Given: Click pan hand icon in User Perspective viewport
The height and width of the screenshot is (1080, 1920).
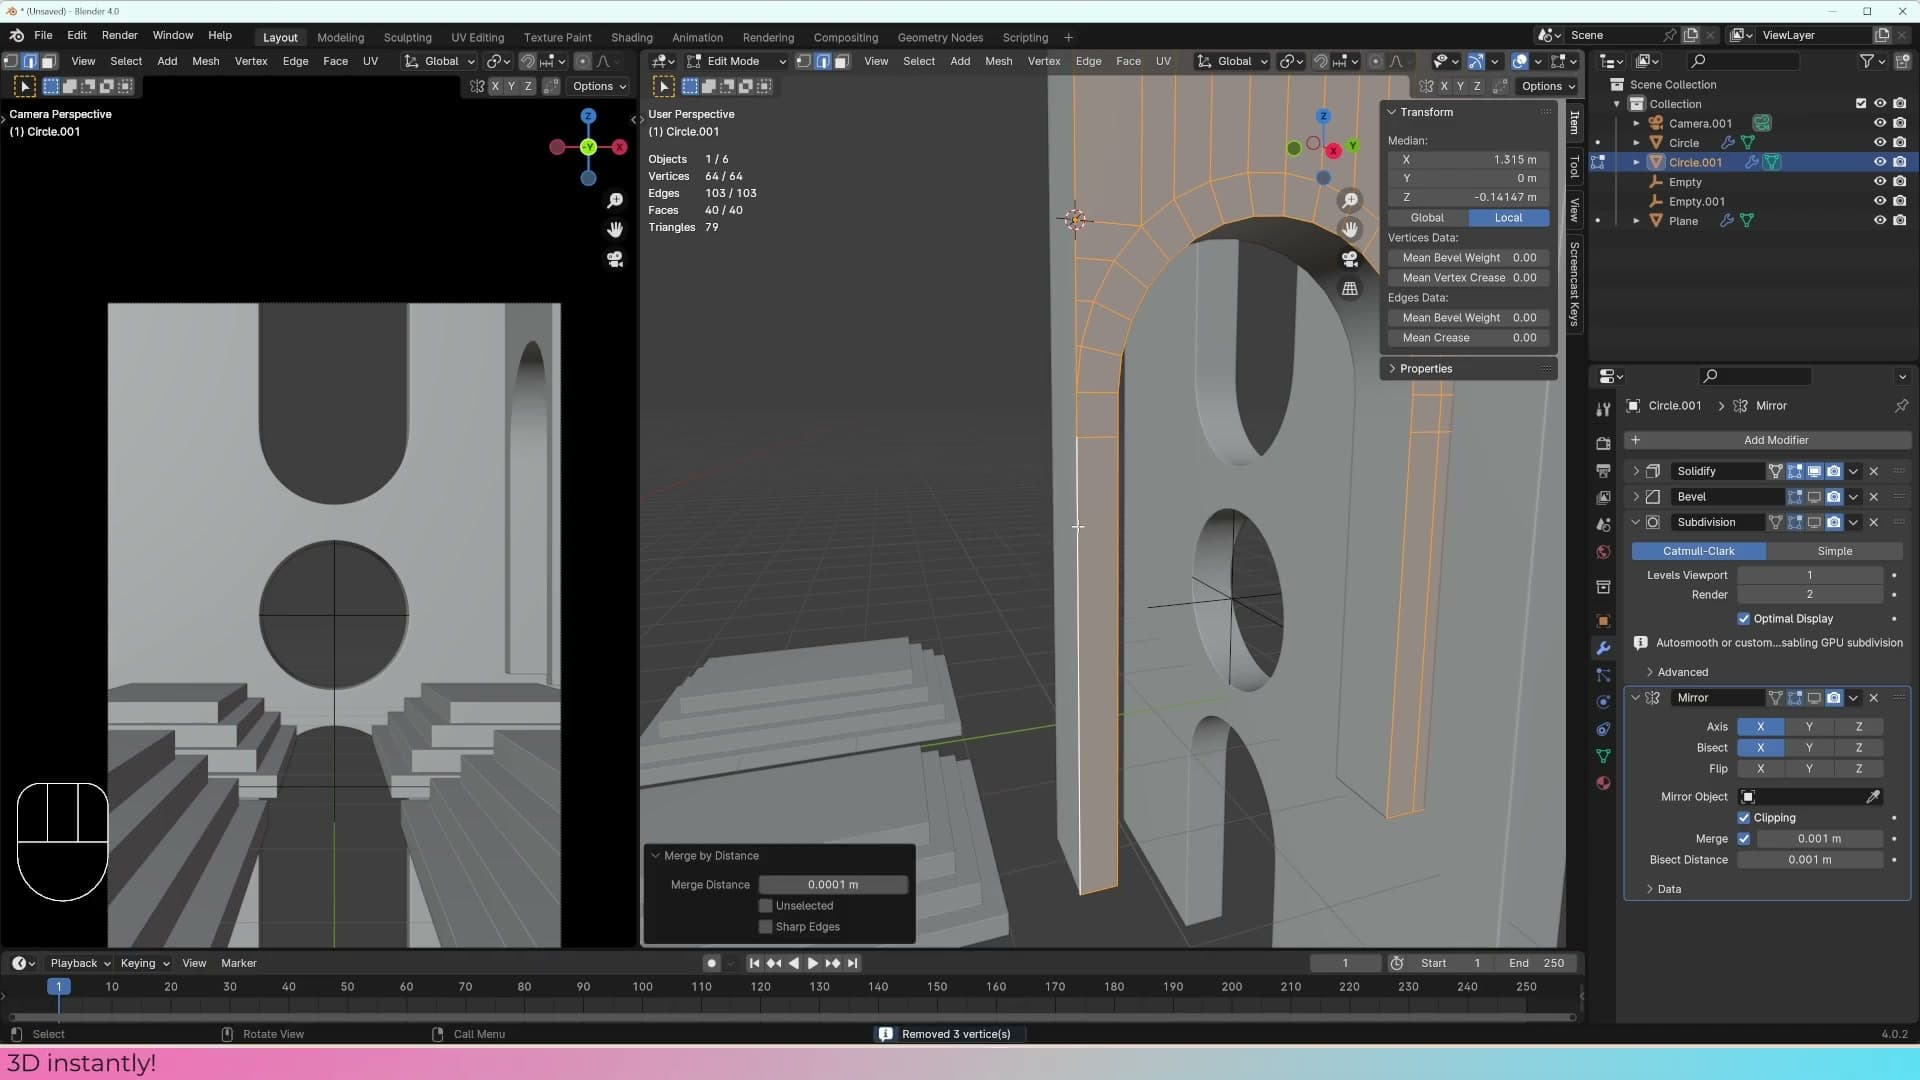Looking at the screenshot, I should (x=1350, y=229).
